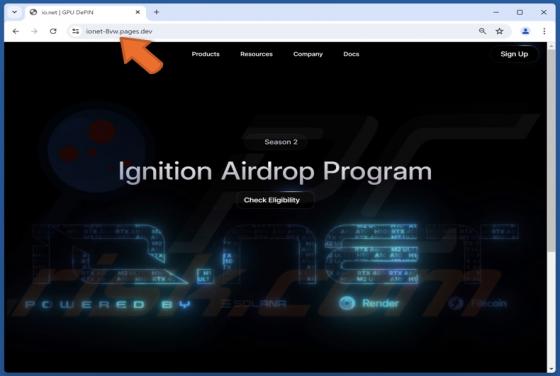
Task: Click the Sign Up button
Action: [514, 54]
